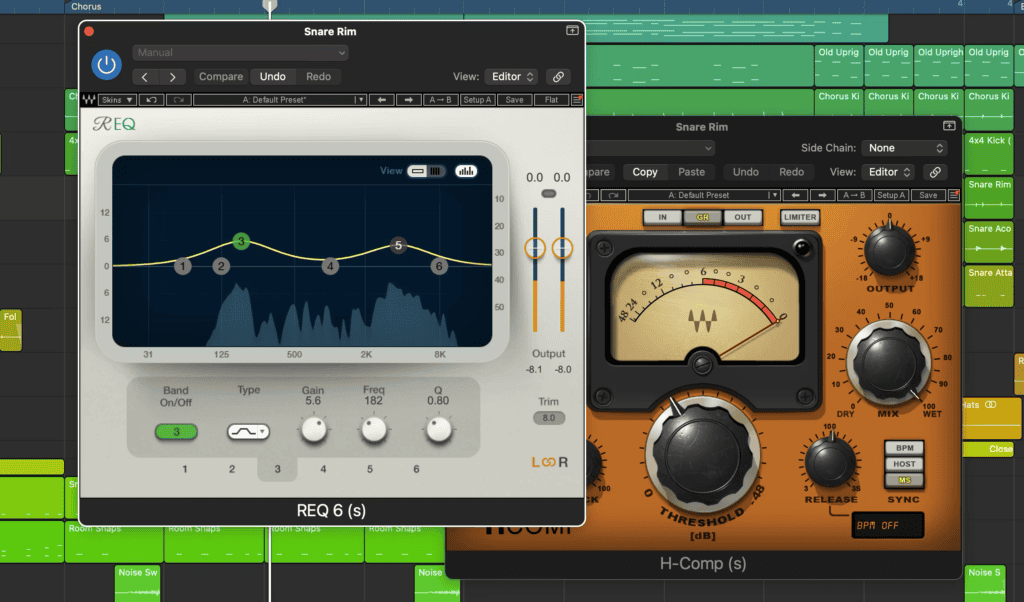Click the analyzer histogram icon in REQ
Screen dimensions: 1024x602
coord(466,171)
